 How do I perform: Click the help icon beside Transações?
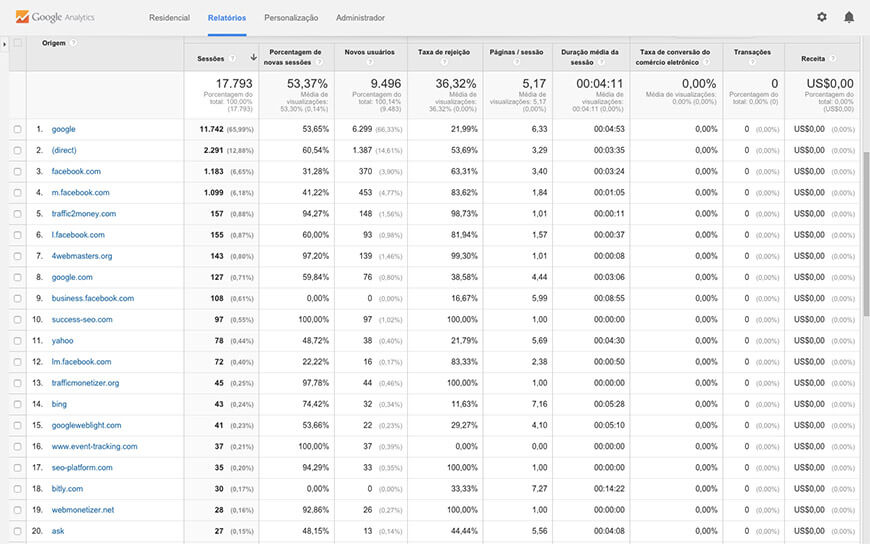click(x=752, y=63)
